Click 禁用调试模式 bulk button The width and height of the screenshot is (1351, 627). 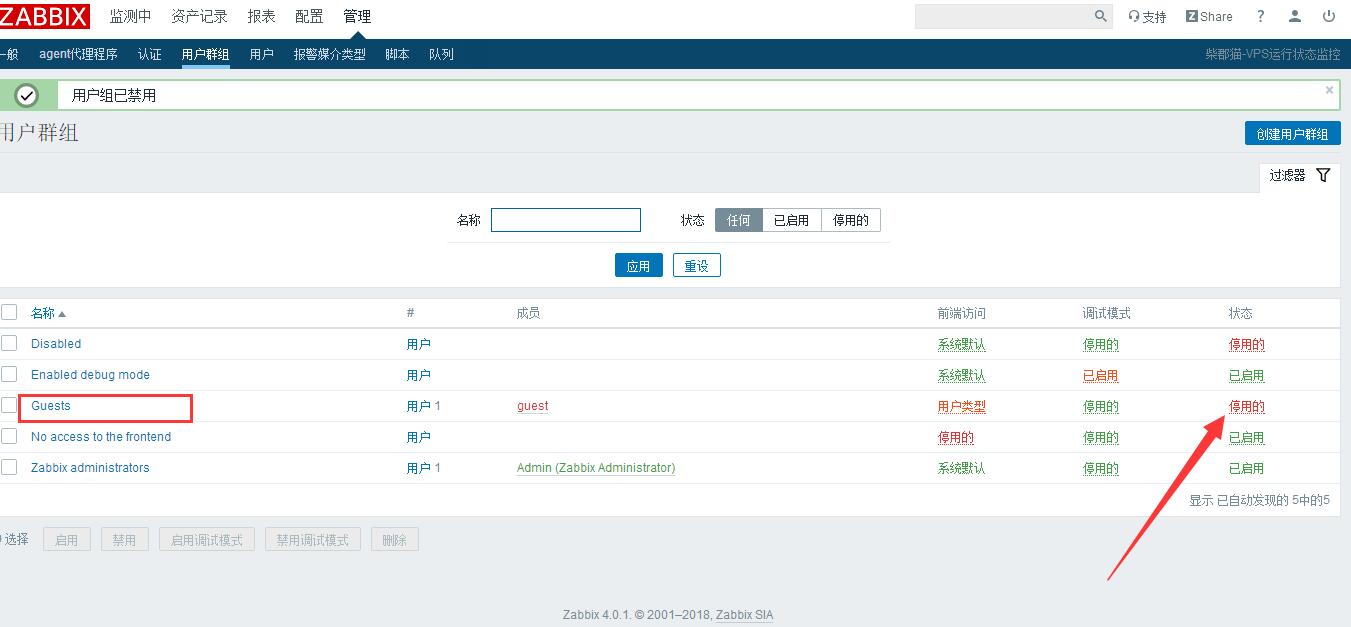tap(313, 540)
